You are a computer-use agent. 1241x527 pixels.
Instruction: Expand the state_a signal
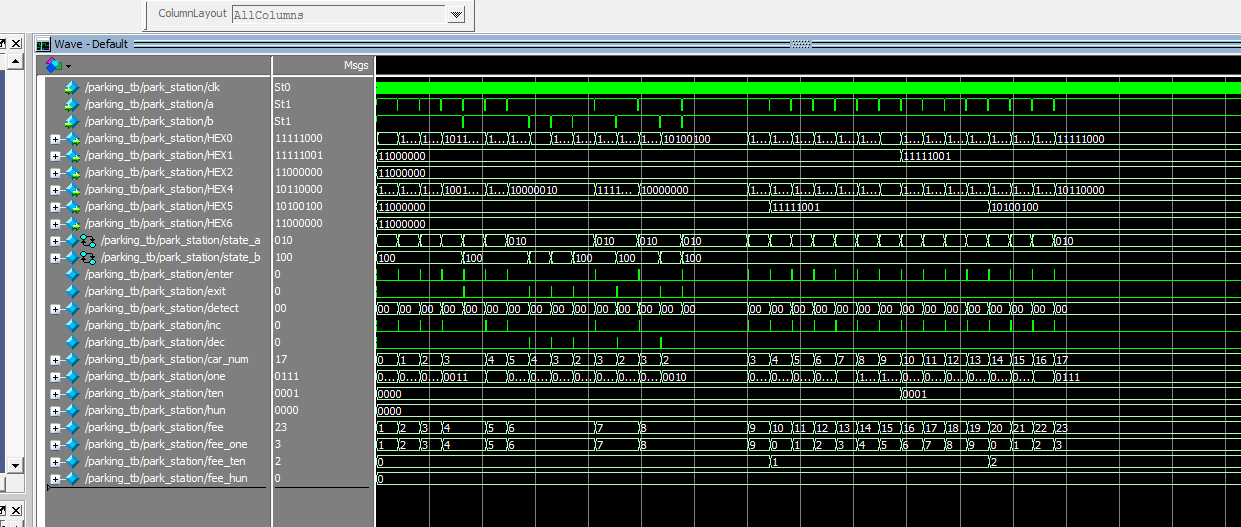point(56,241)
